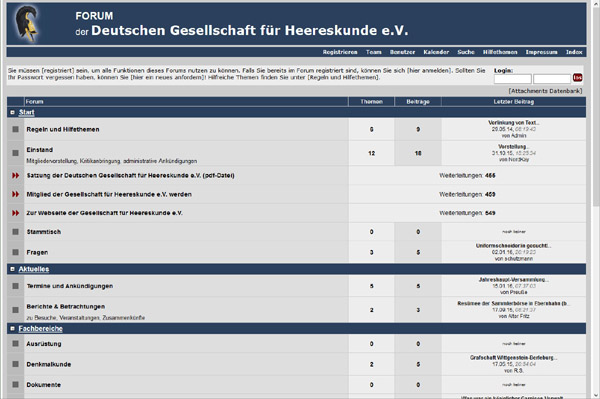Click the status icon beside Stammtisch
Image resolution: width=600 pixels, height=399 pixels.
point(15,232)
